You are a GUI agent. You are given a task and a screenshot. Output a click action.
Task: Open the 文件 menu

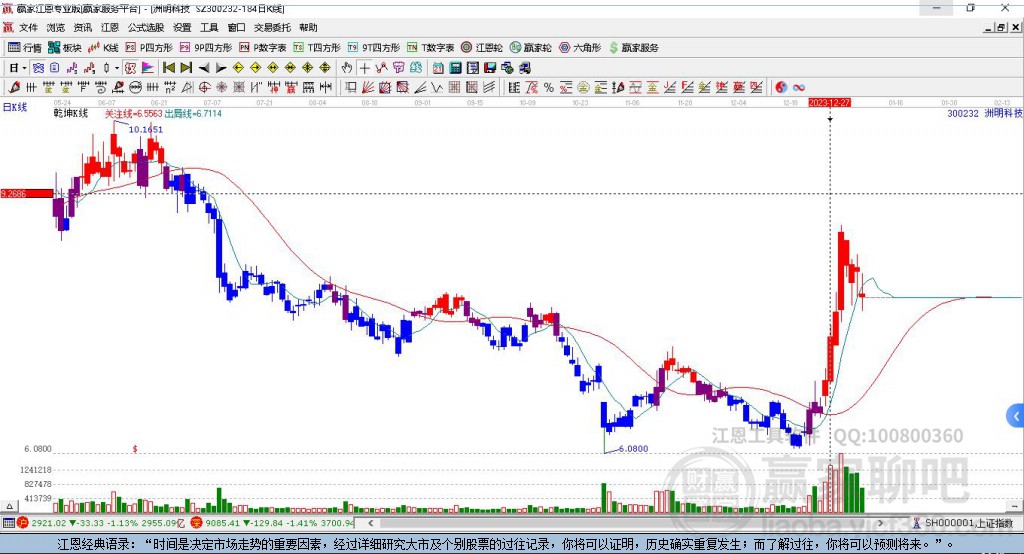(28, 27)
